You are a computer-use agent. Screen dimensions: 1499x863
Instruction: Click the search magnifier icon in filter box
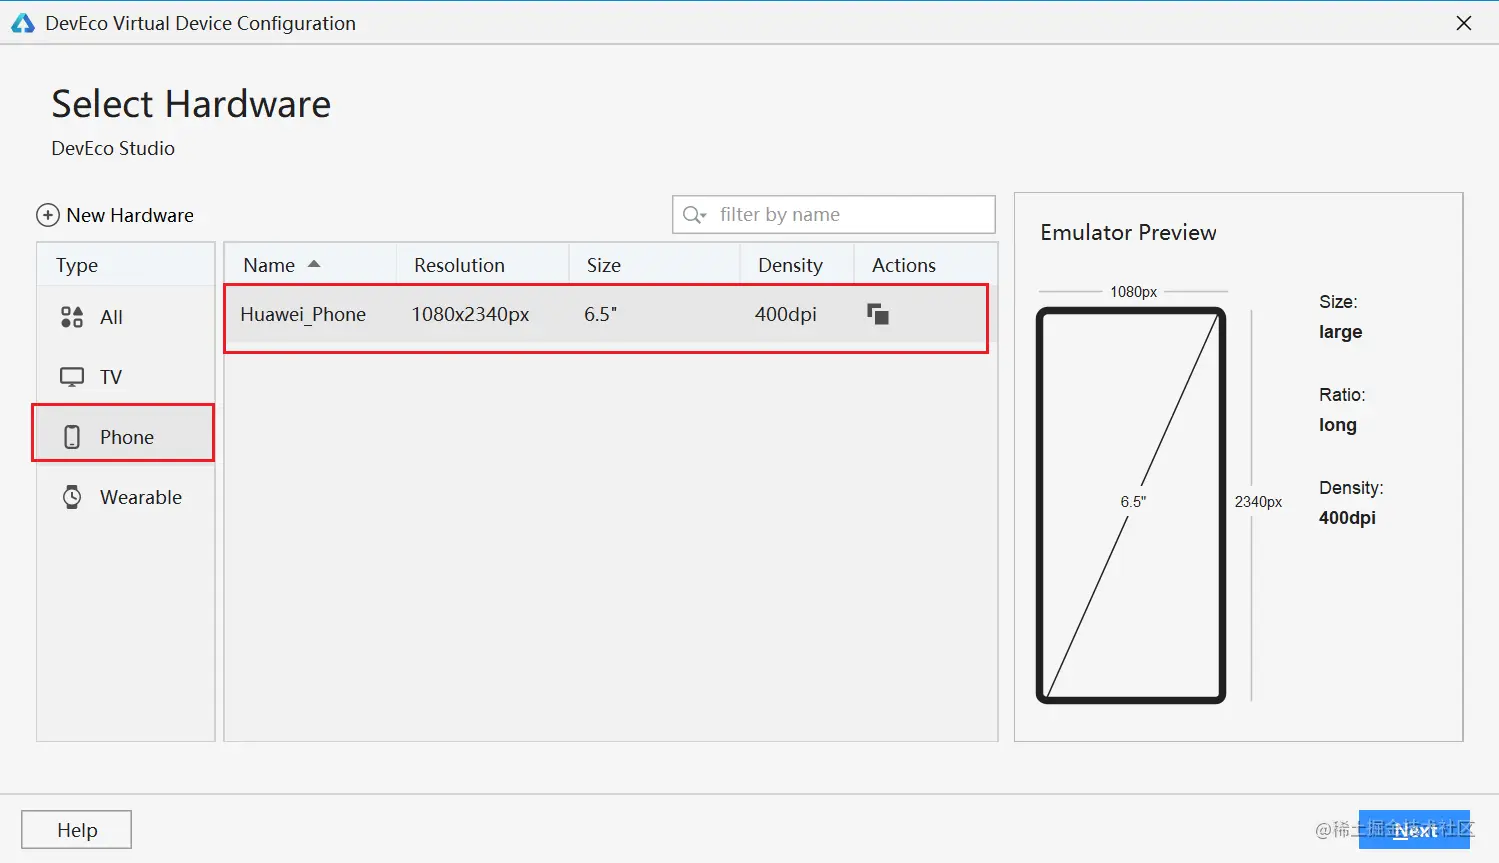click(694, 215)
